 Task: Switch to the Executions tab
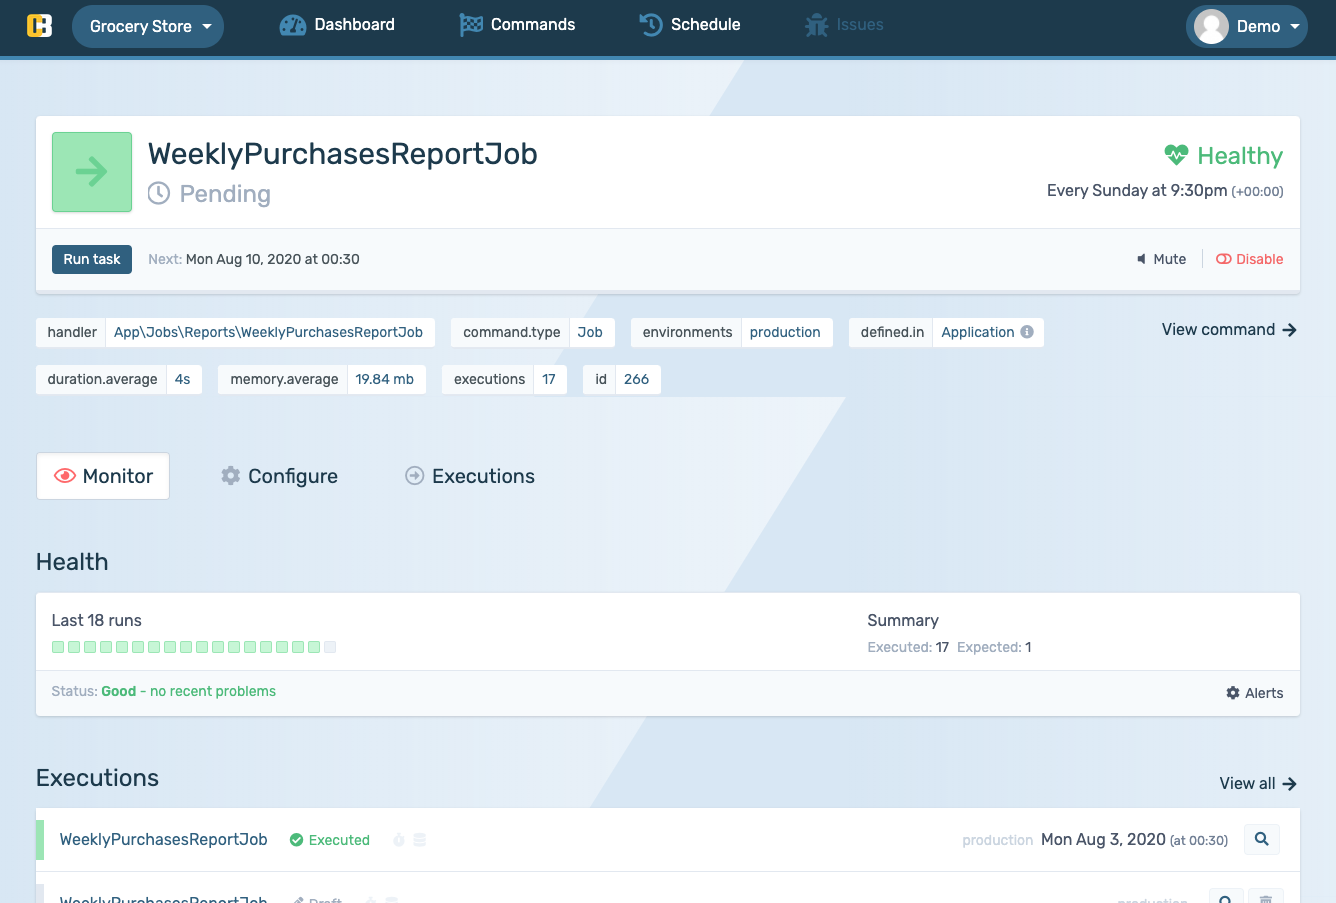(x=469, y=476)
